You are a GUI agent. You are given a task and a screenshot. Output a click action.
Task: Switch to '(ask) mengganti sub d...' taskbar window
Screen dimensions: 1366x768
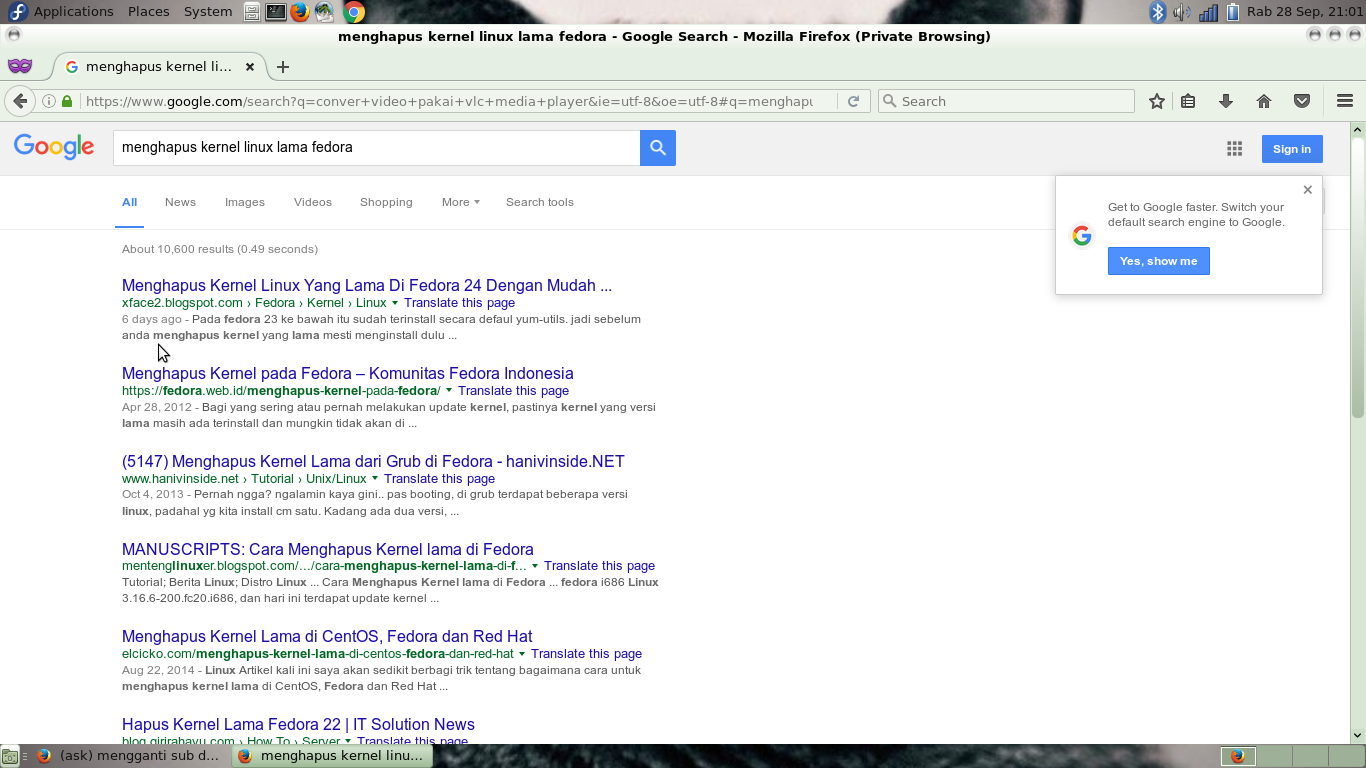128,756
